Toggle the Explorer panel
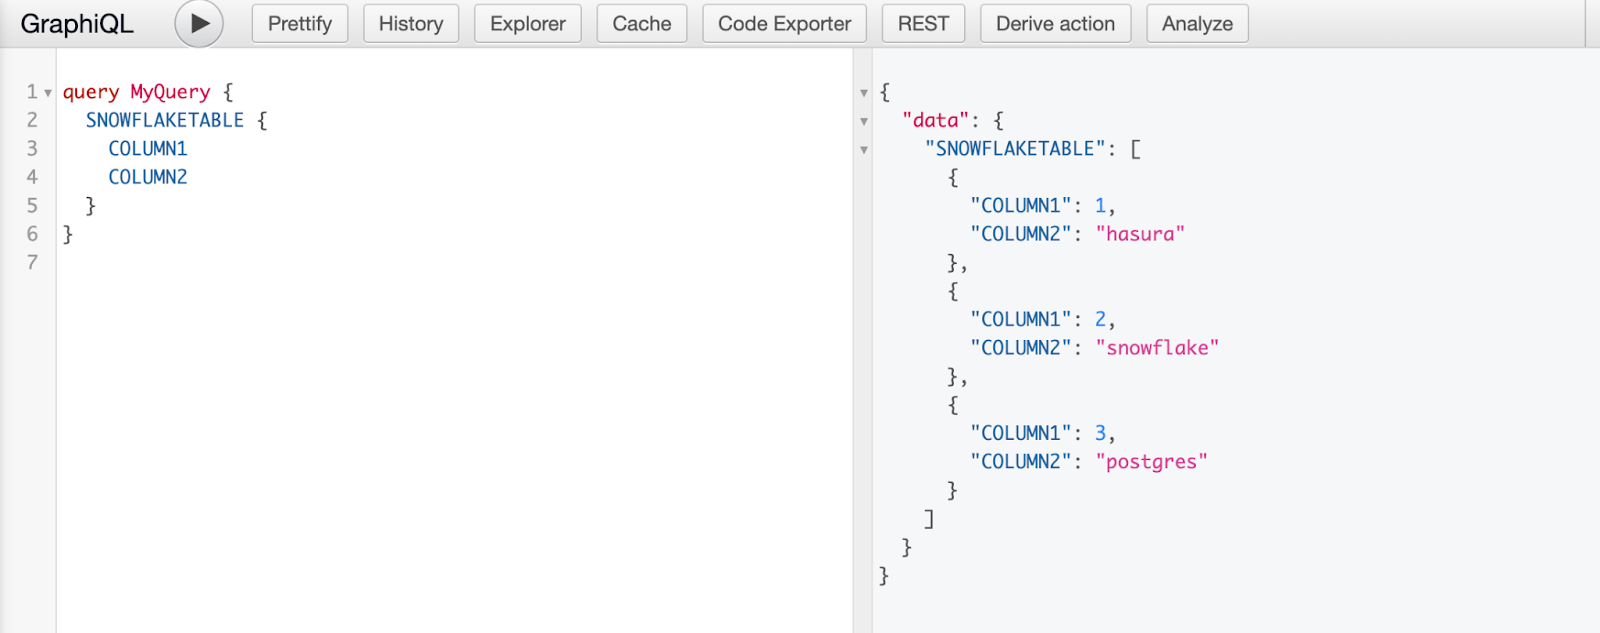 pos(528,24)
